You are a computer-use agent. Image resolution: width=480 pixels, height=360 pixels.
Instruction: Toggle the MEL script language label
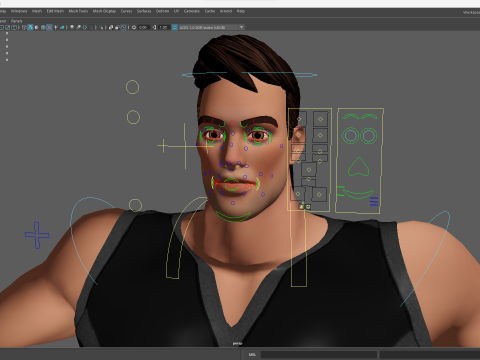pyautogui.click(x=252, y=355)
